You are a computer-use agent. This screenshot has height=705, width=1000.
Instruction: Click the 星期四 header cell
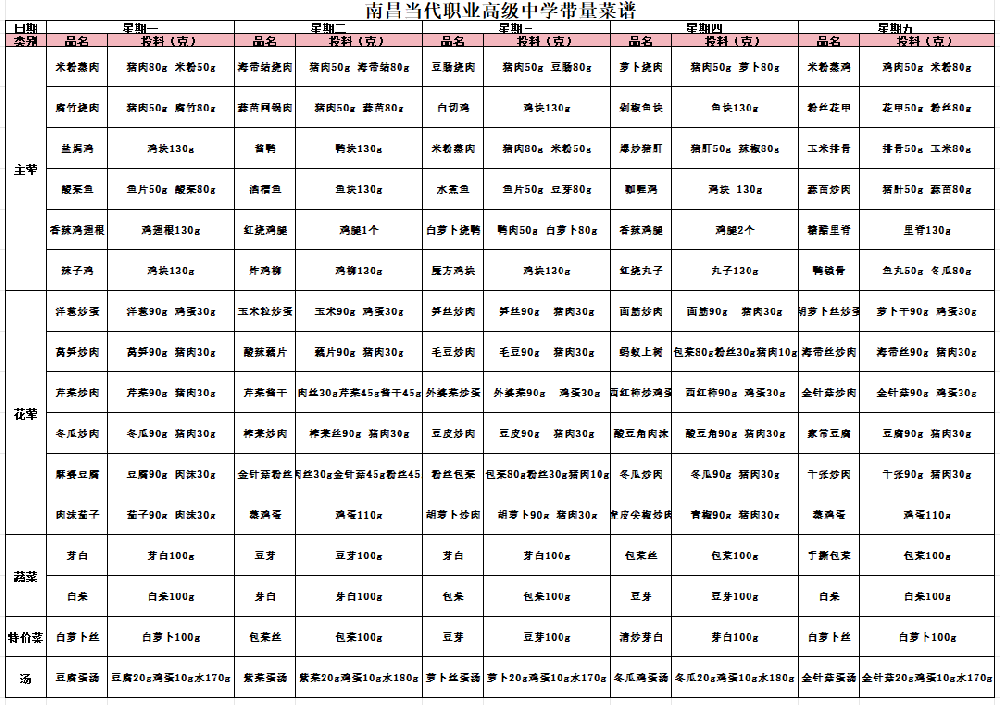704,27
